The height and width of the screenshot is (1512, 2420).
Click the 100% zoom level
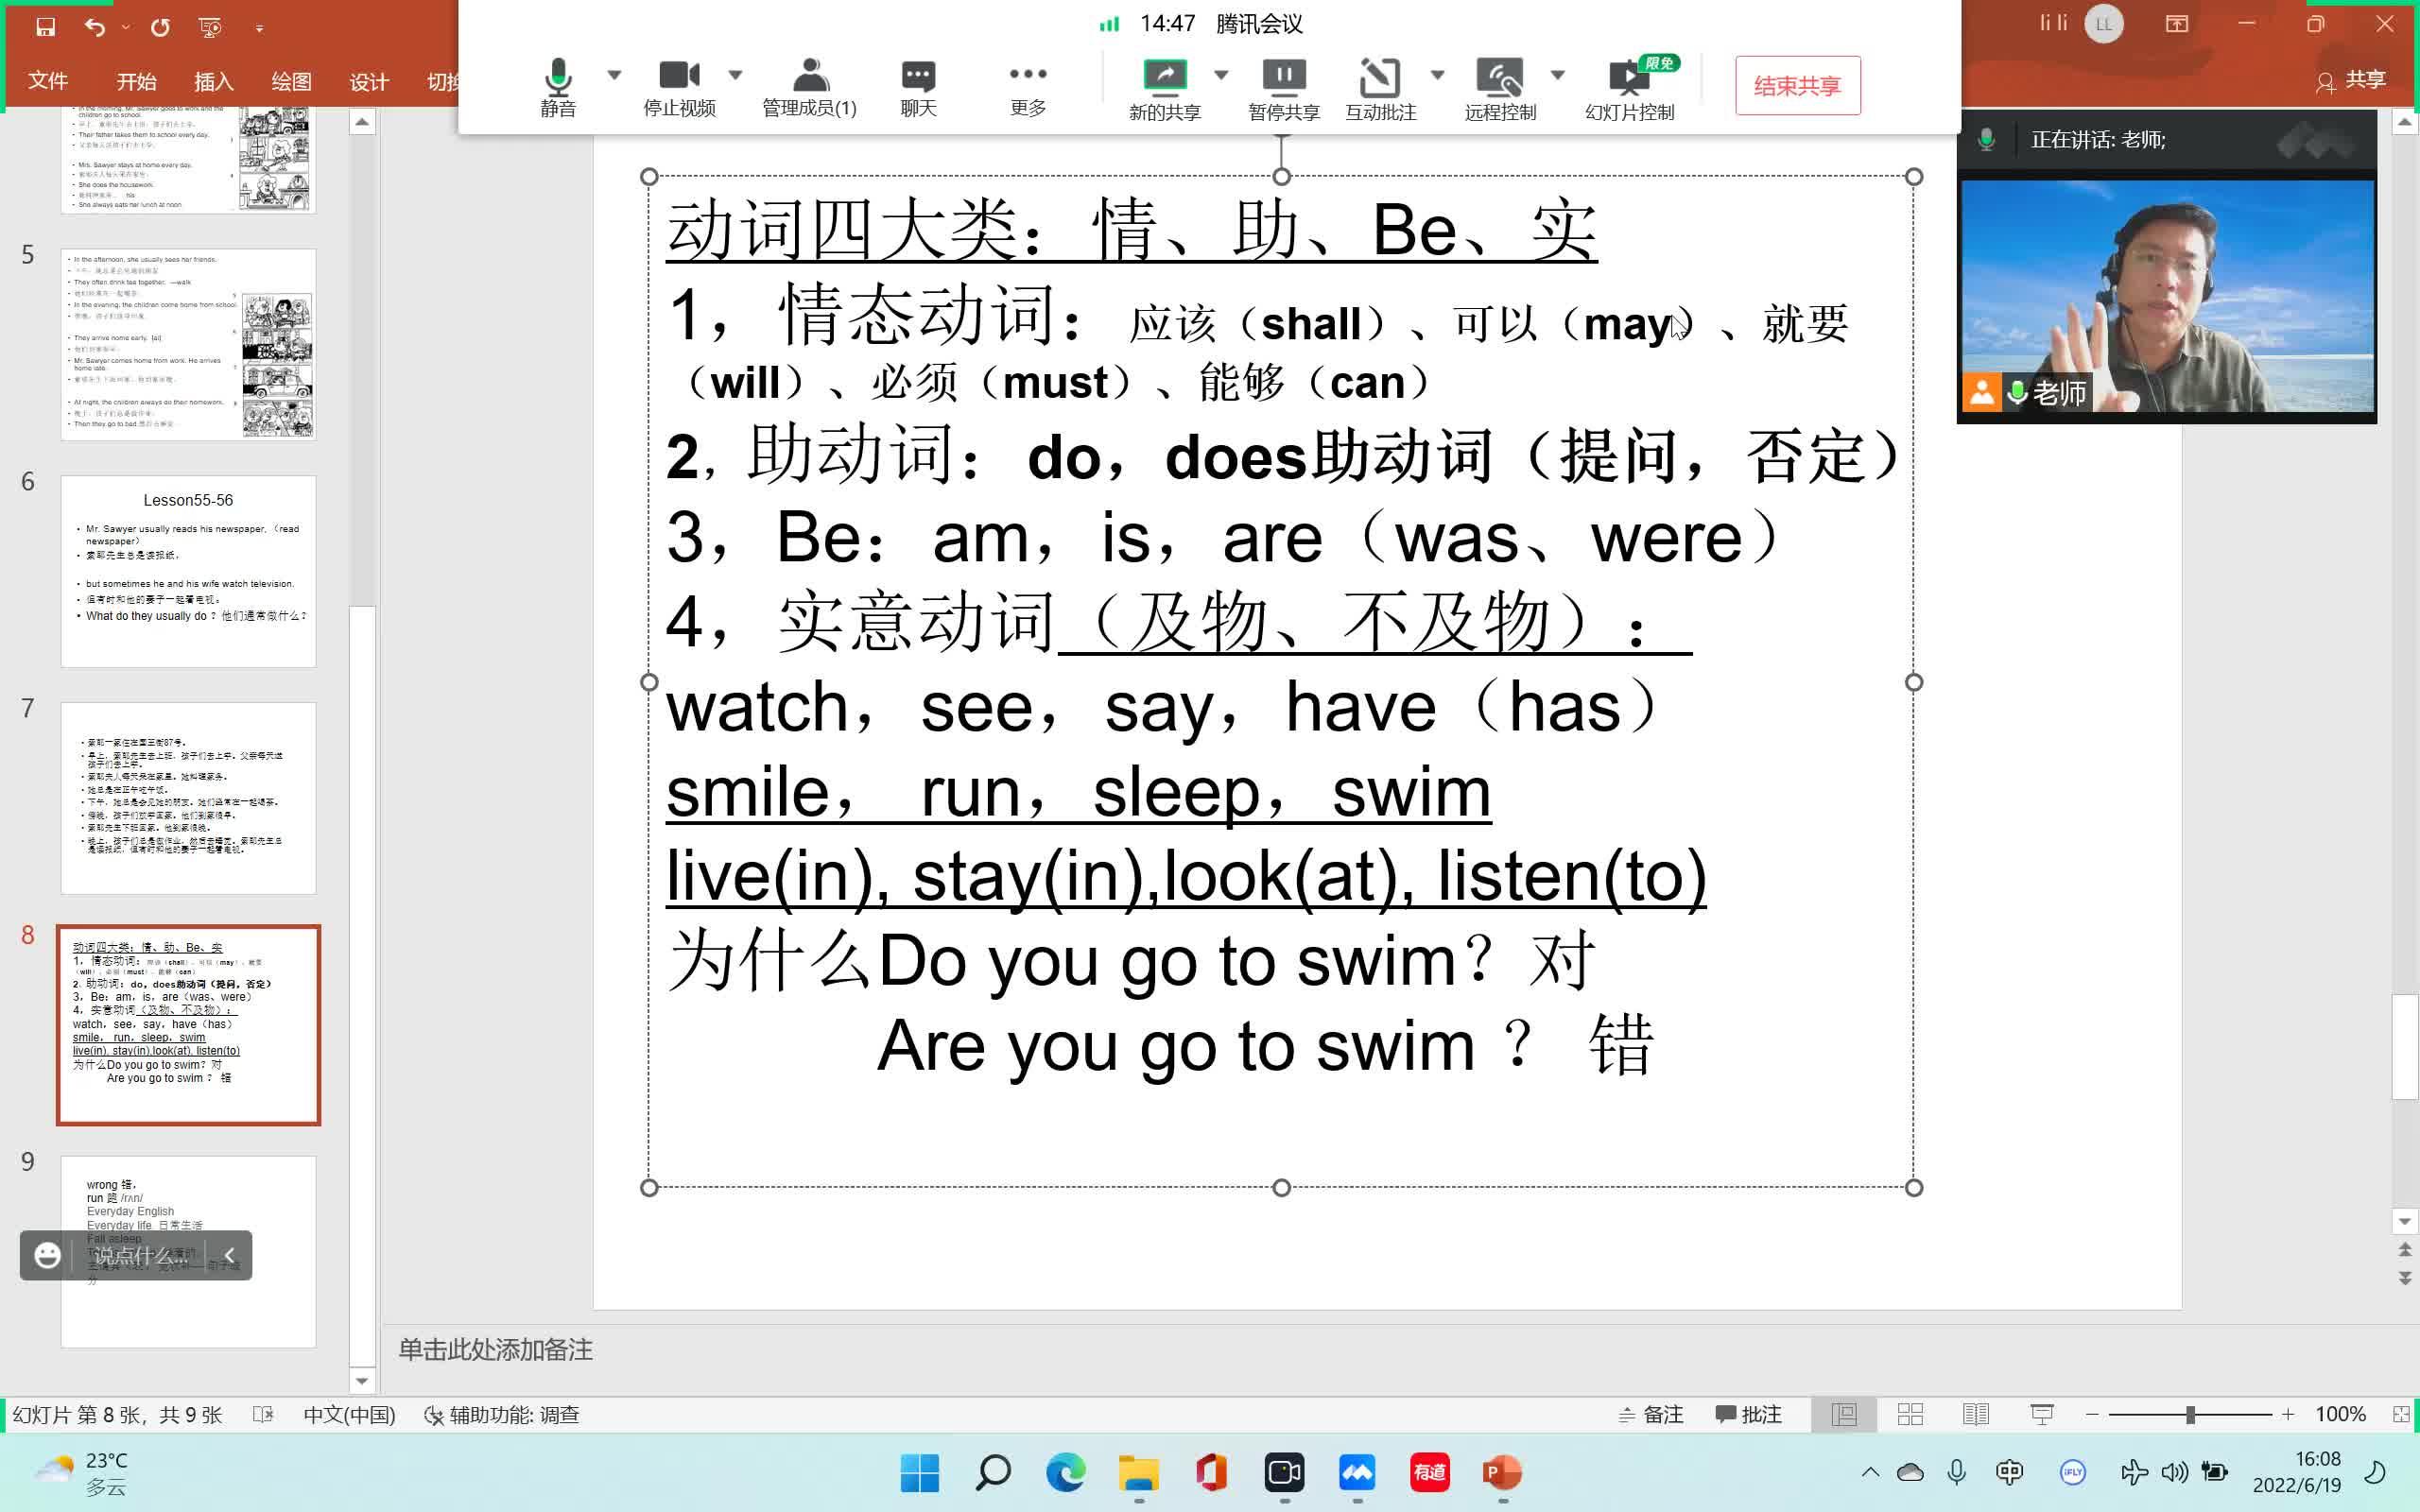coord(2340,1415)
